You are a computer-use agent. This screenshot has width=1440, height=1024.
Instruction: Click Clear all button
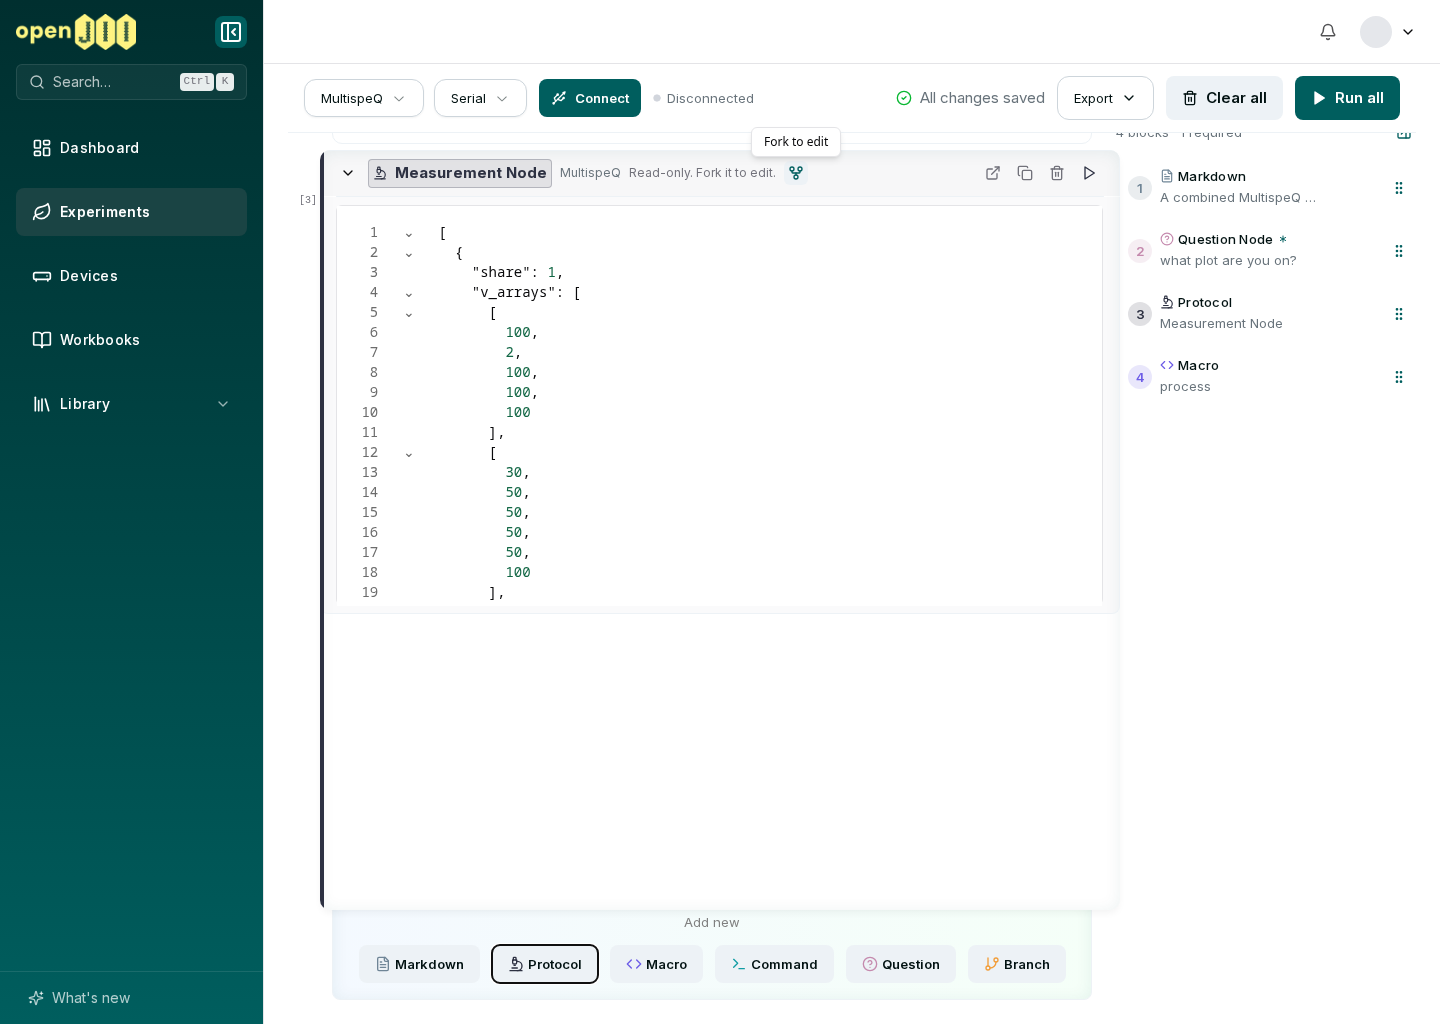click(1224, 98)
